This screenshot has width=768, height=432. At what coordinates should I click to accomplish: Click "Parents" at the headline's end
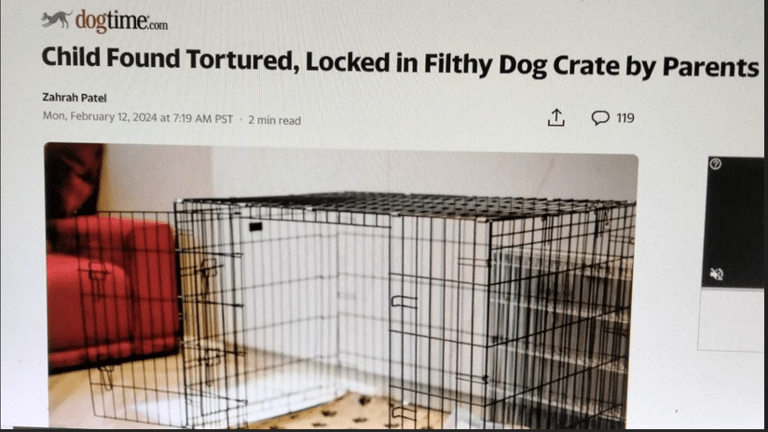[711, 67]
